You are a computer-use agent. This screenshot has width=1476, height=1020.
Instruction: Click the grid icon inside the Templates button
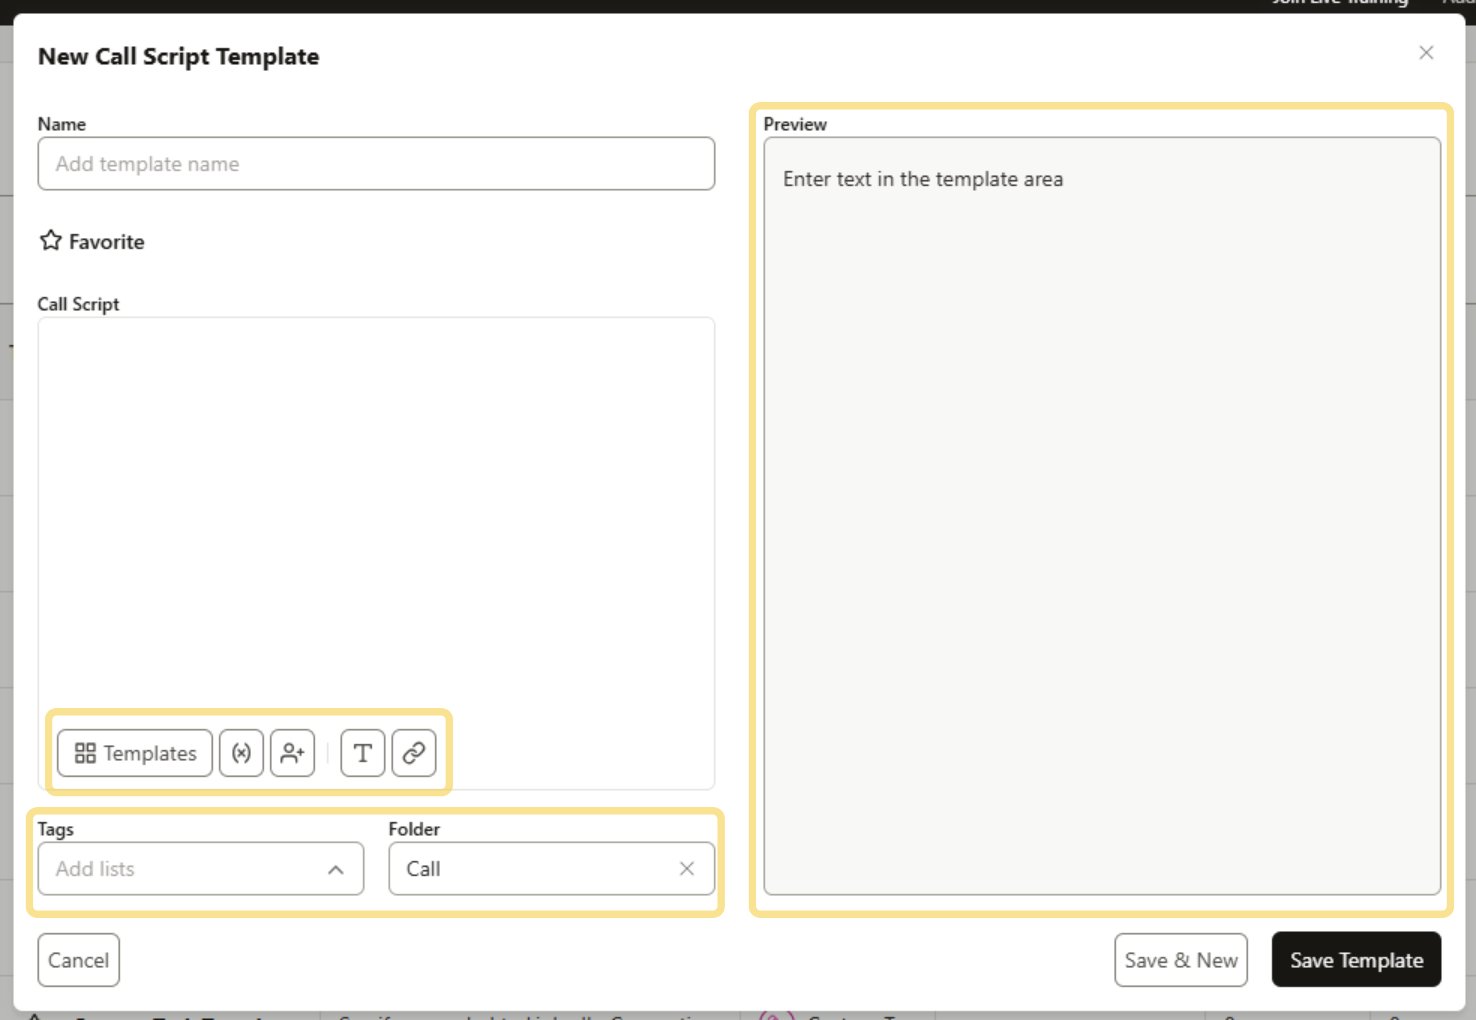[85, 753]
